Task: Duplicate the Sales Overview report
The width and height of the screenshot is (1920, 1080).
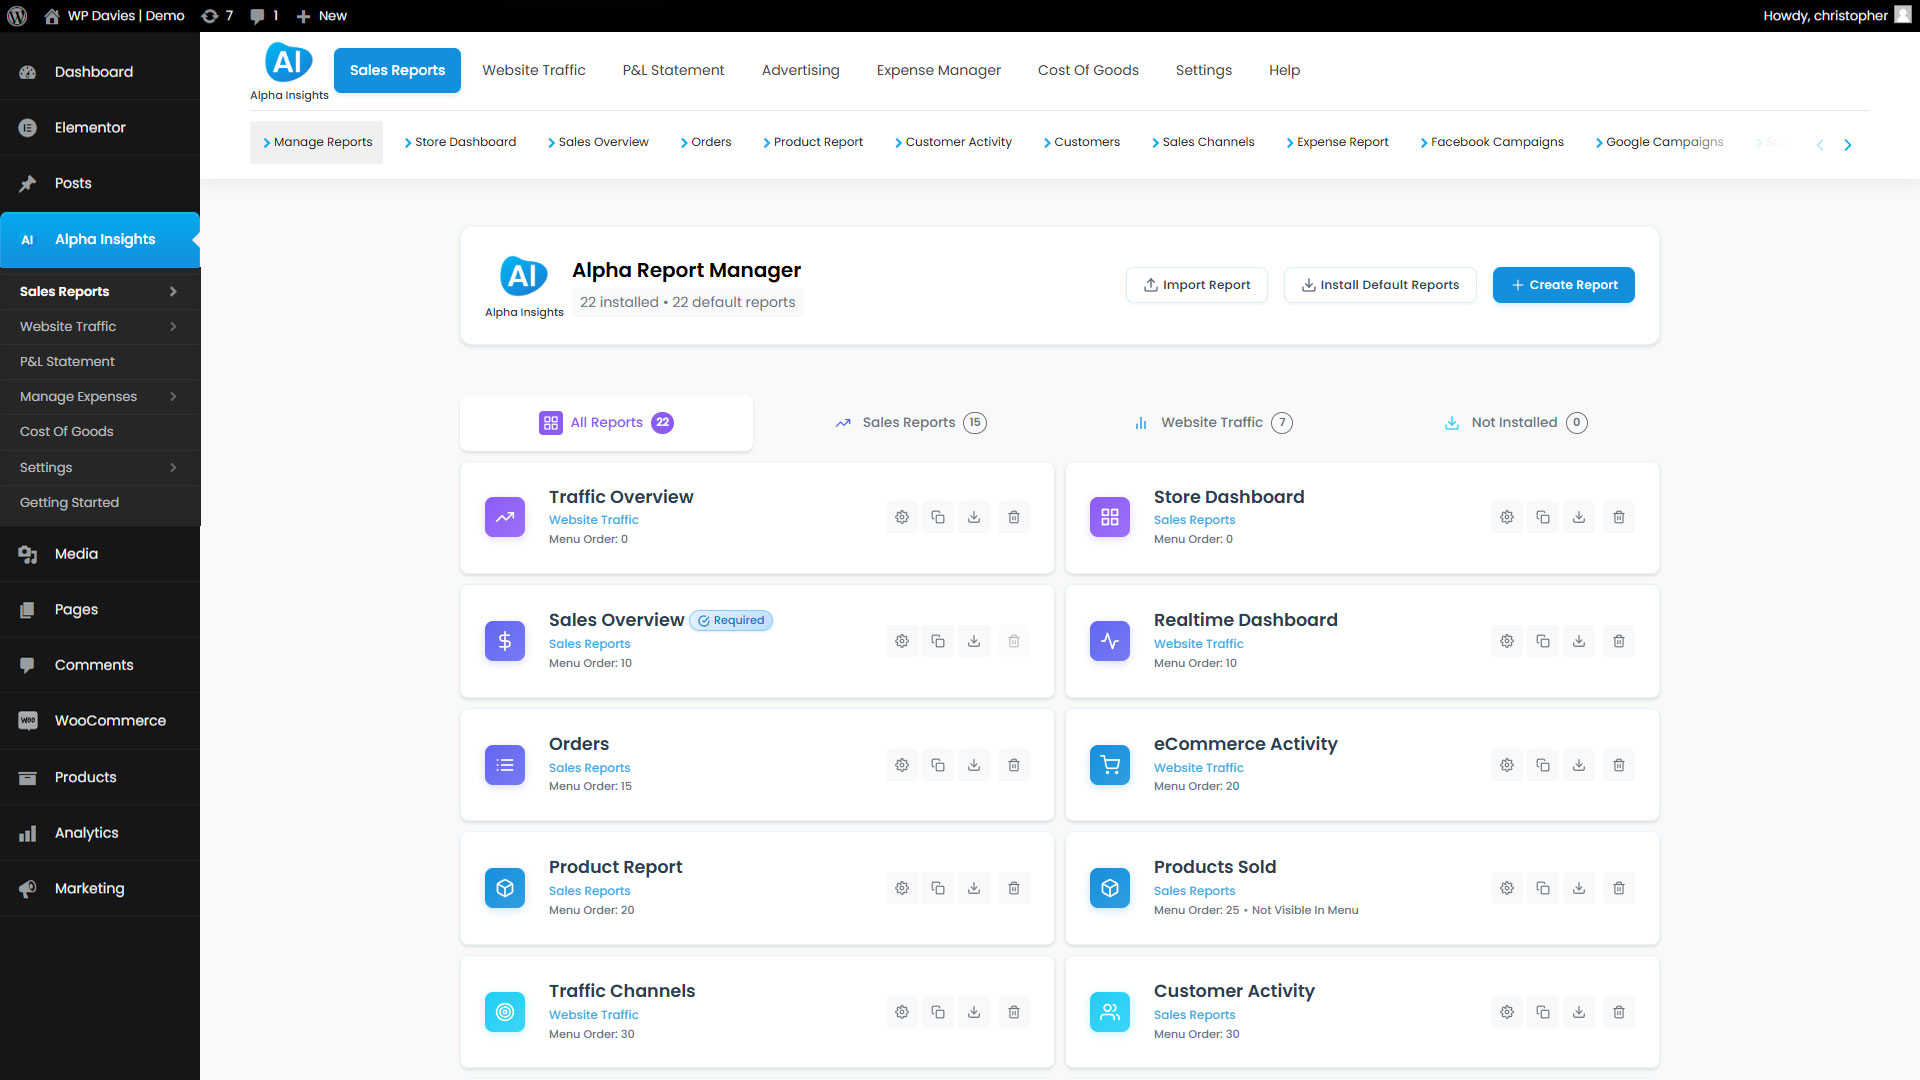Action: pos(938,641)
